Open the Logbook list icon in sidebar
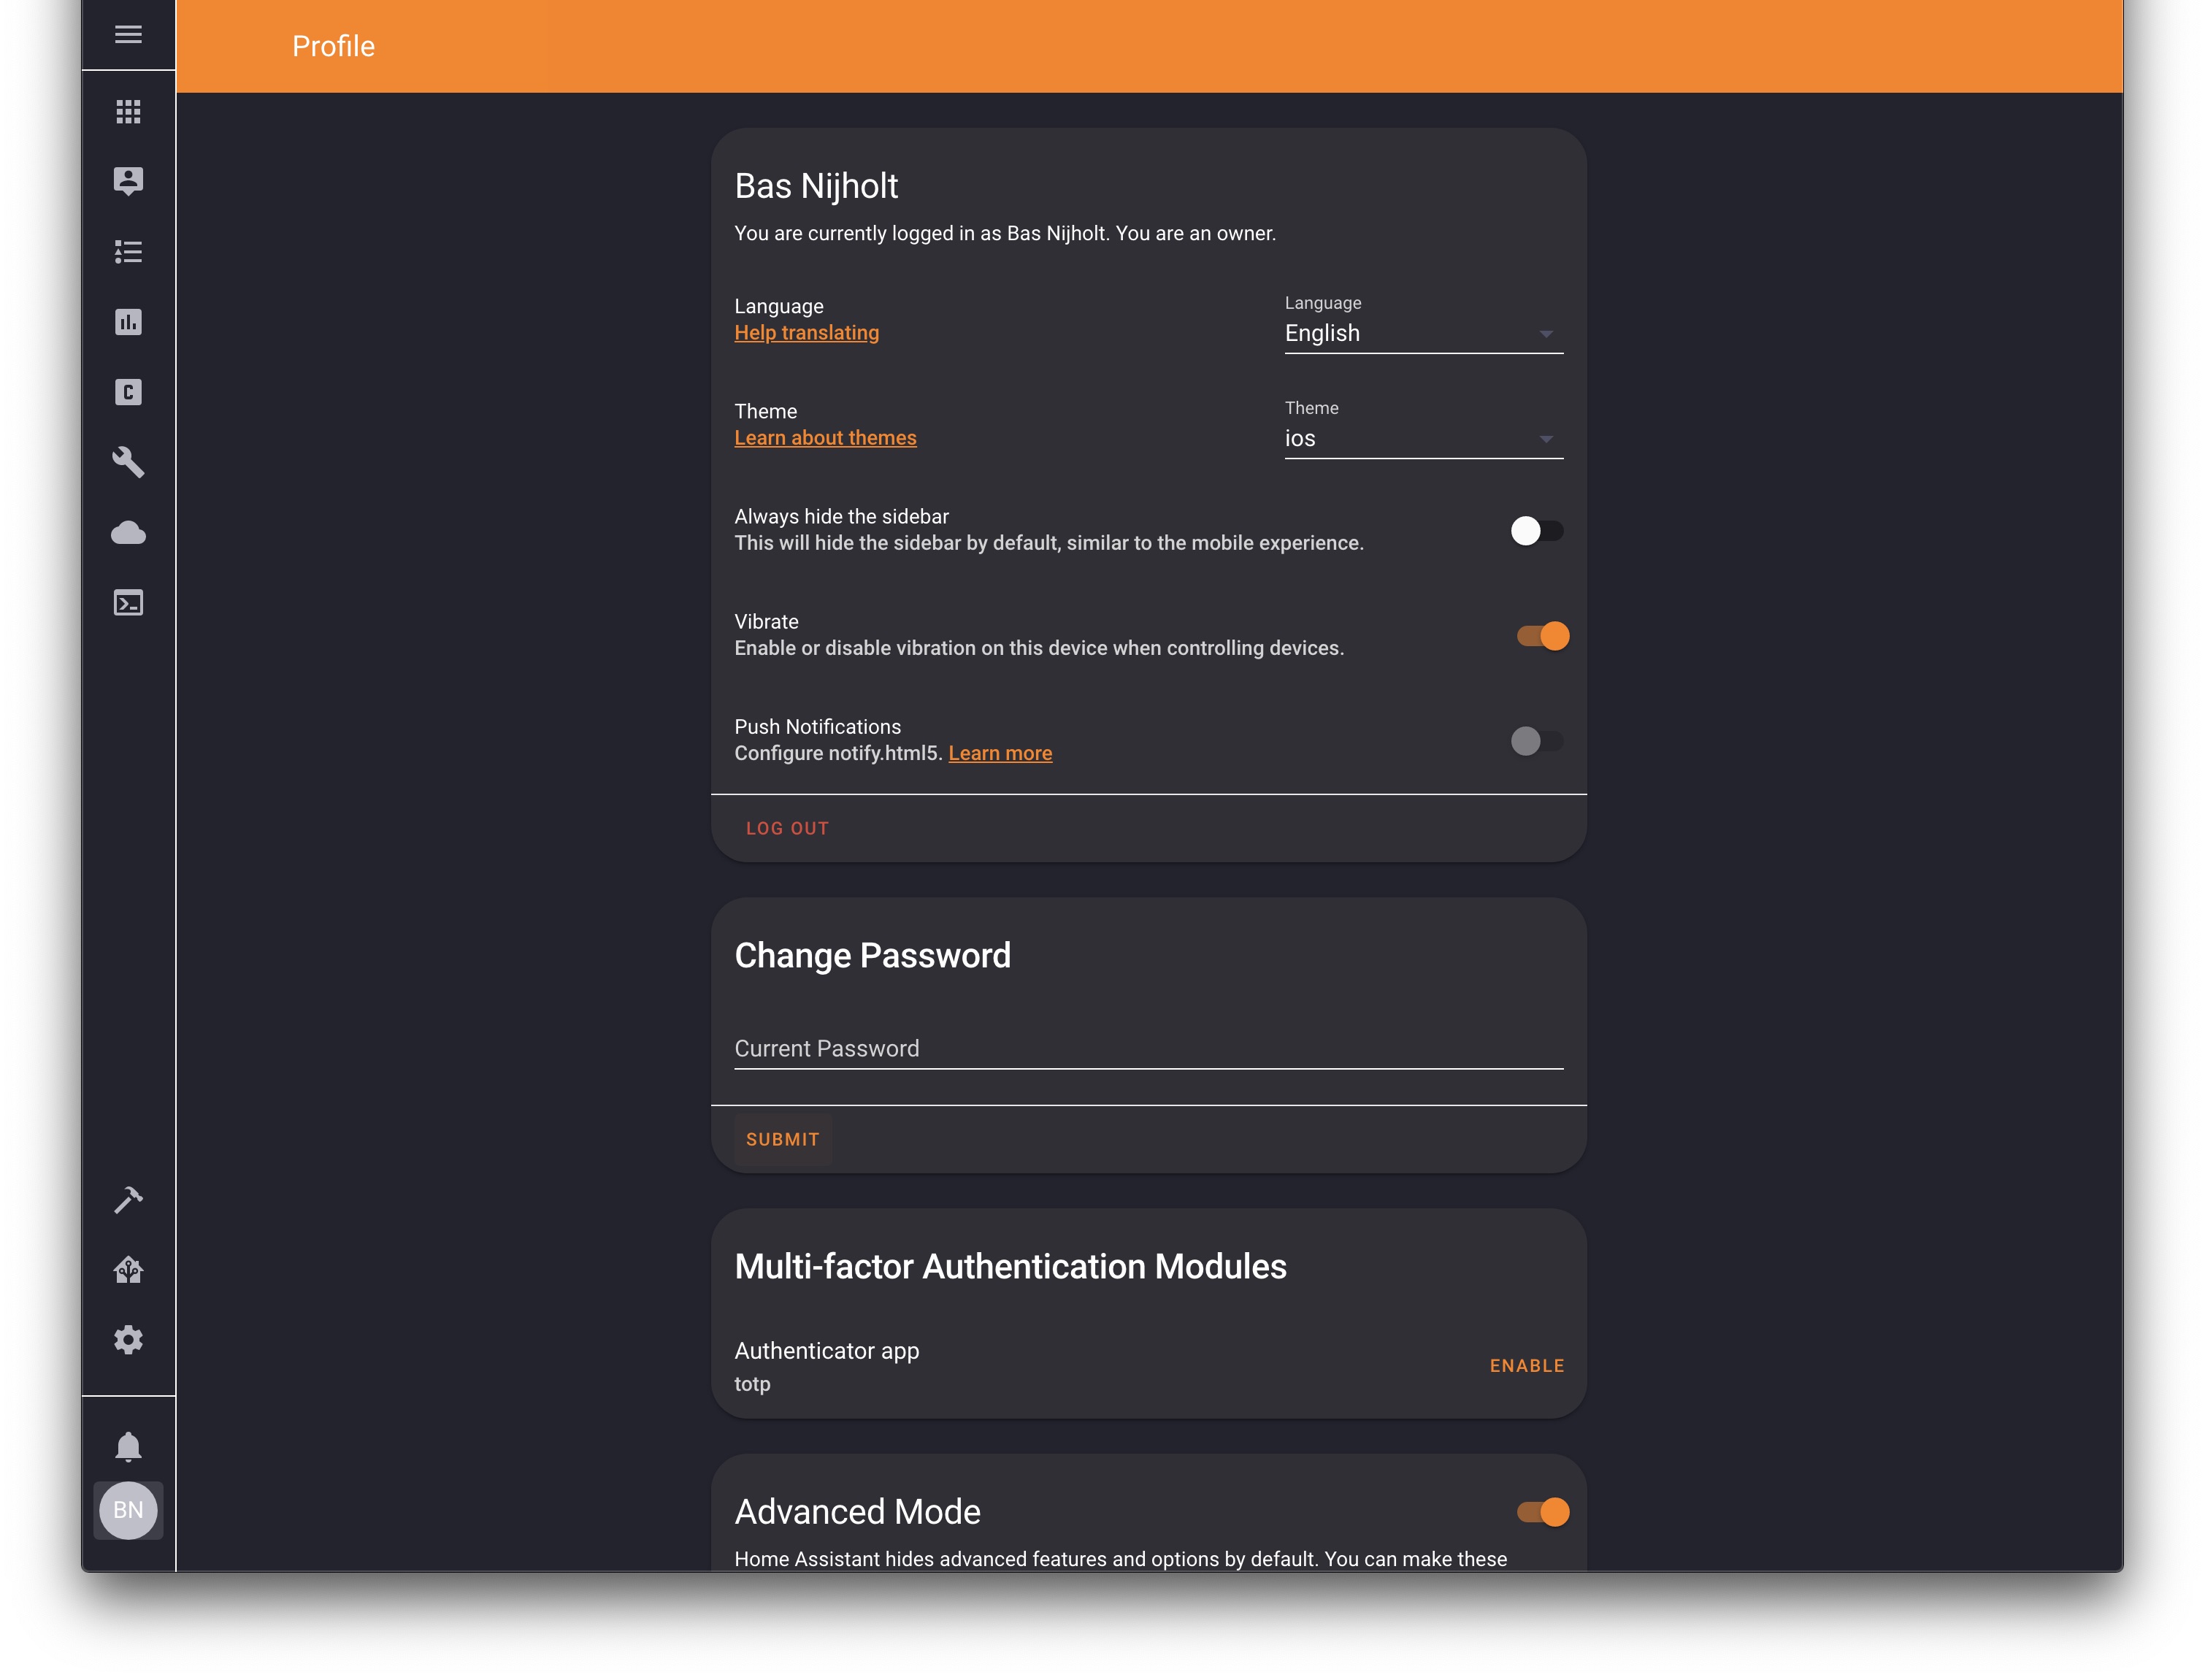Image resolution: width=2205 pixels, height=1680 pixels. 128,251
